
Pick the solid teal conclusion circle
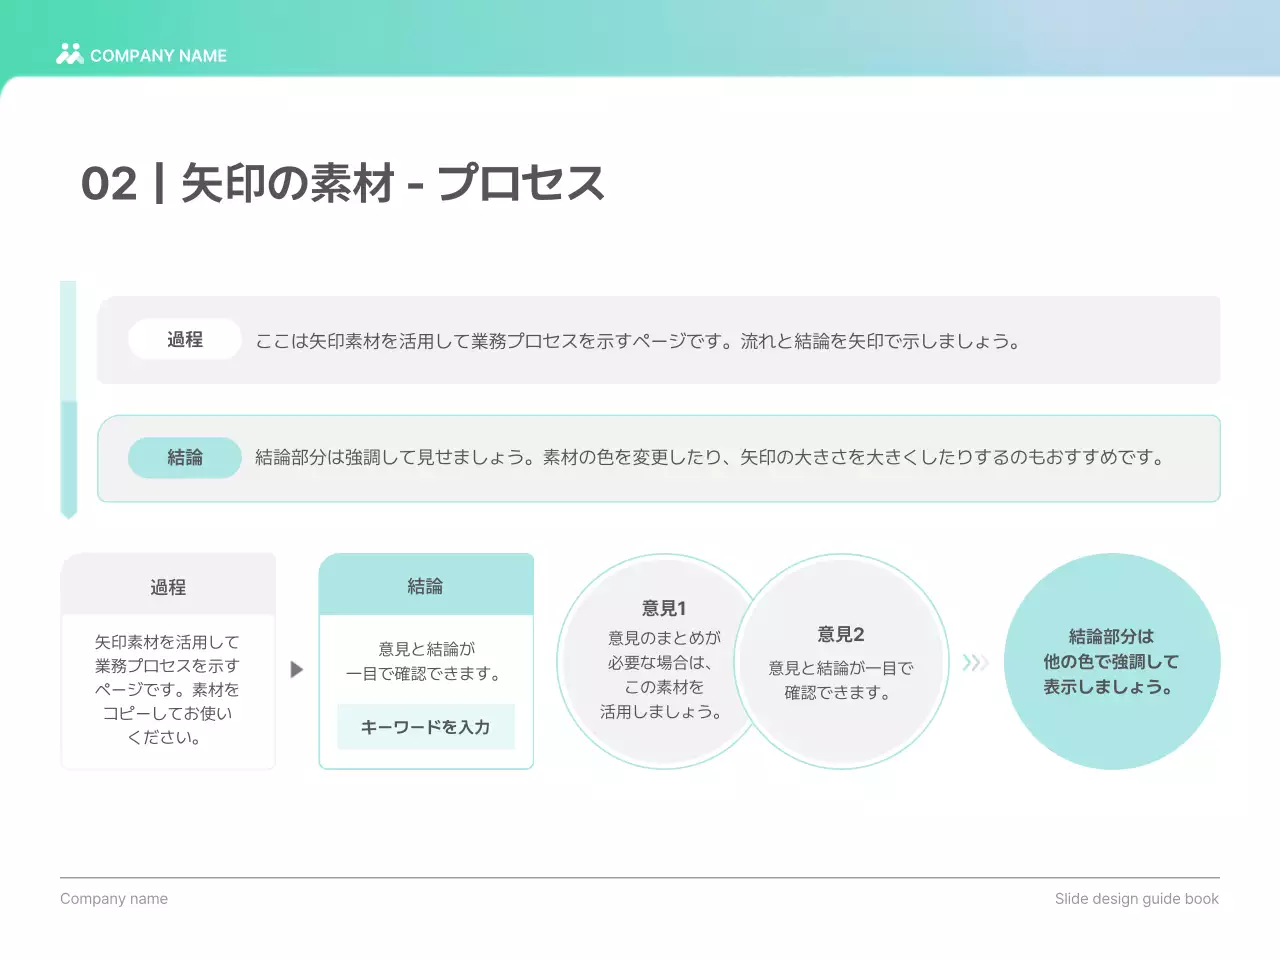(x=1111, y=662)
